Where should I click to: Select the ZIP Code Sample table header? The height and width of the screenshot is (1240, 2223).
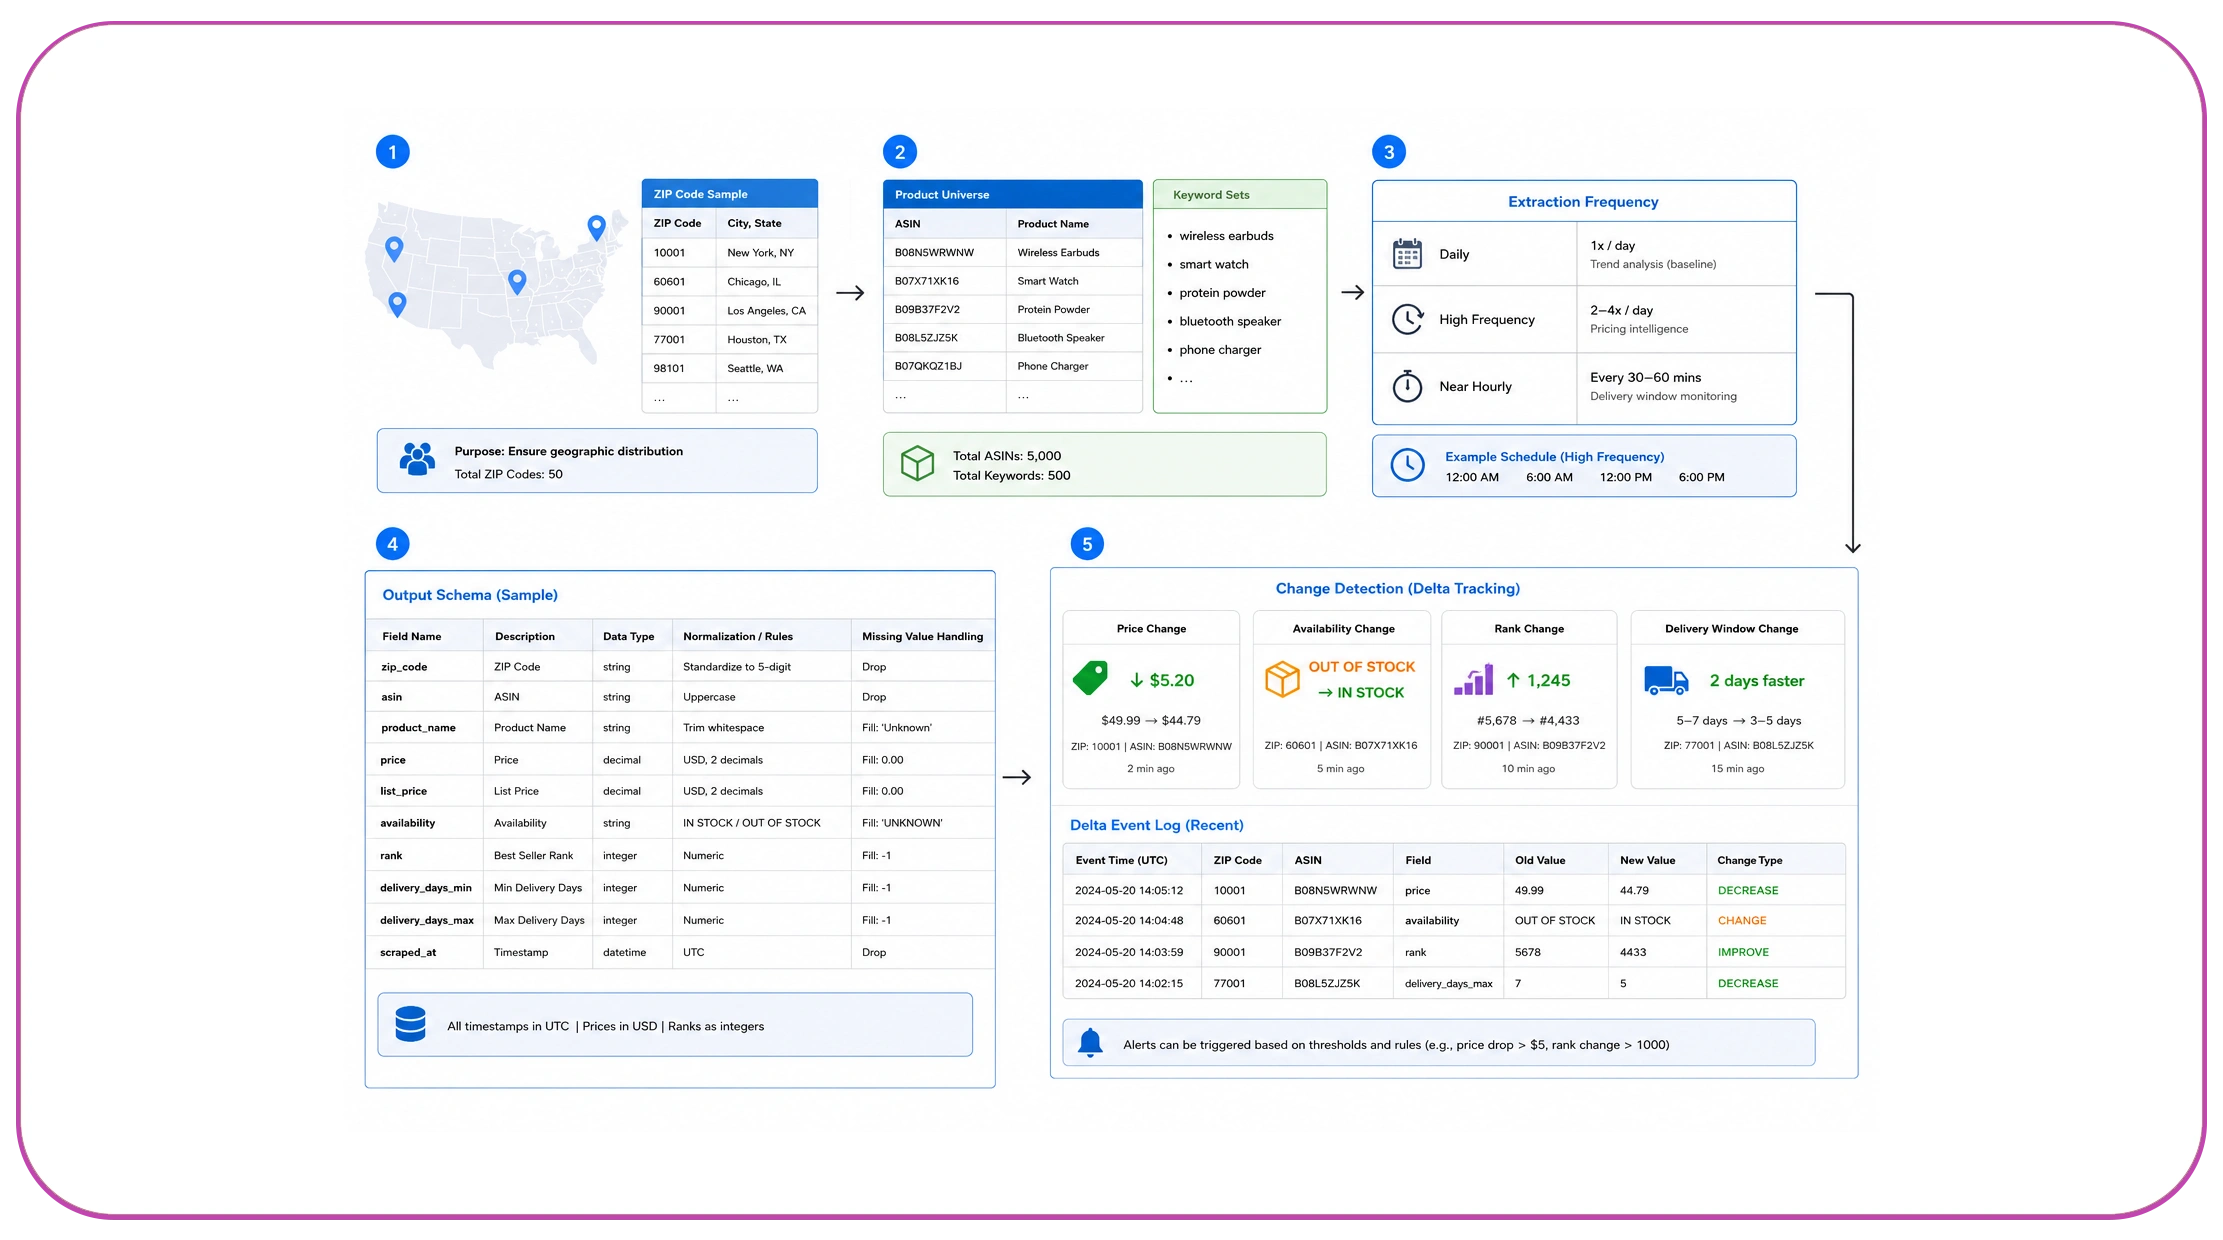729,193
